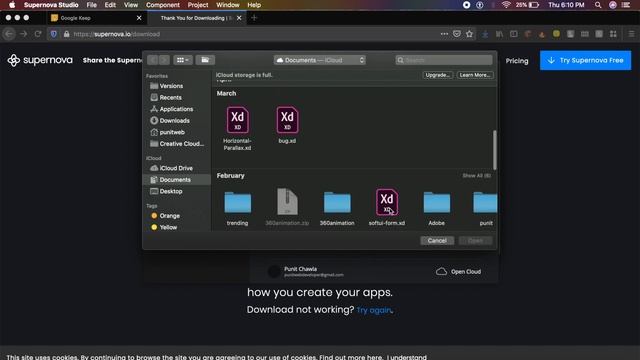640x360 pixels.
Task: Open the Project menu
Action: (x=198, y=5)
